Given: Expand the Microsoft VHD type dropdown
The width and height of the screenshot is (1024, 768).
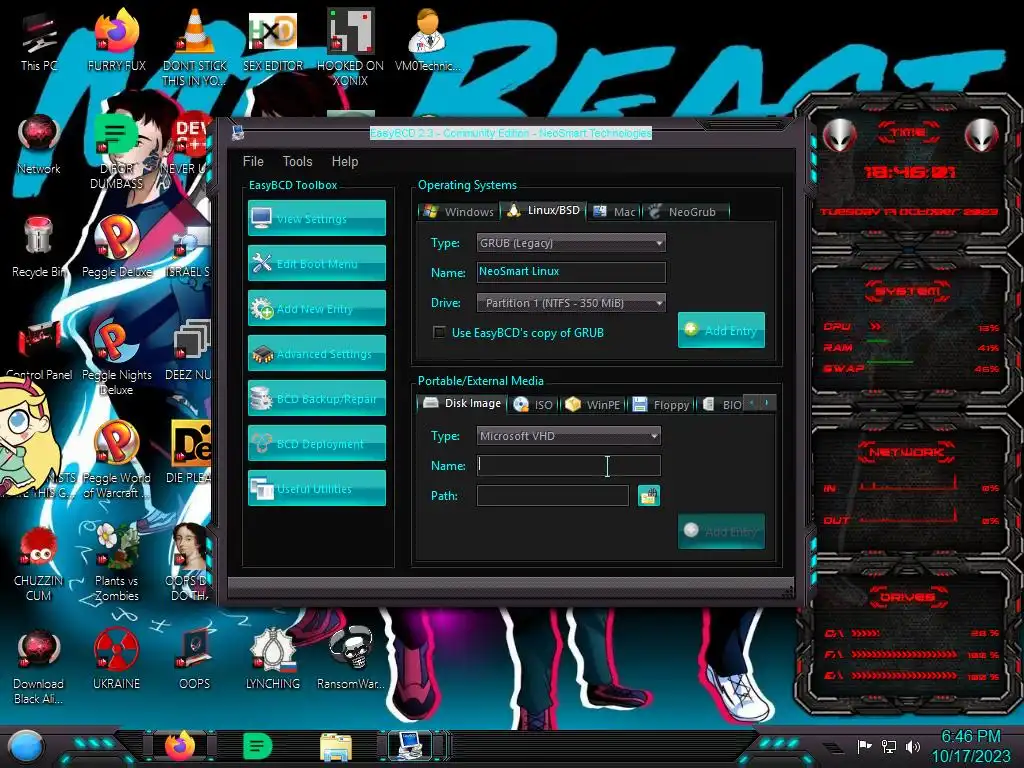Looking at the screenshot, I should pyautogui.click(x=568, y=436).
